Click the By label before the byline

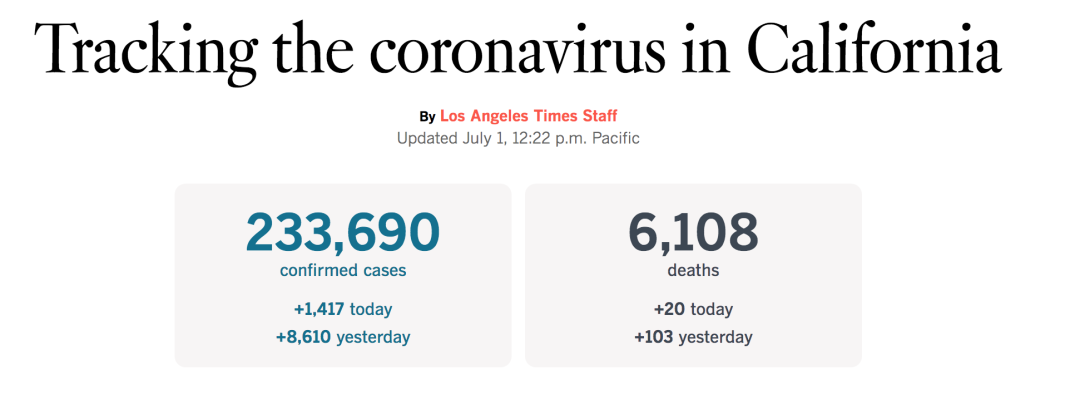point(427,116)
